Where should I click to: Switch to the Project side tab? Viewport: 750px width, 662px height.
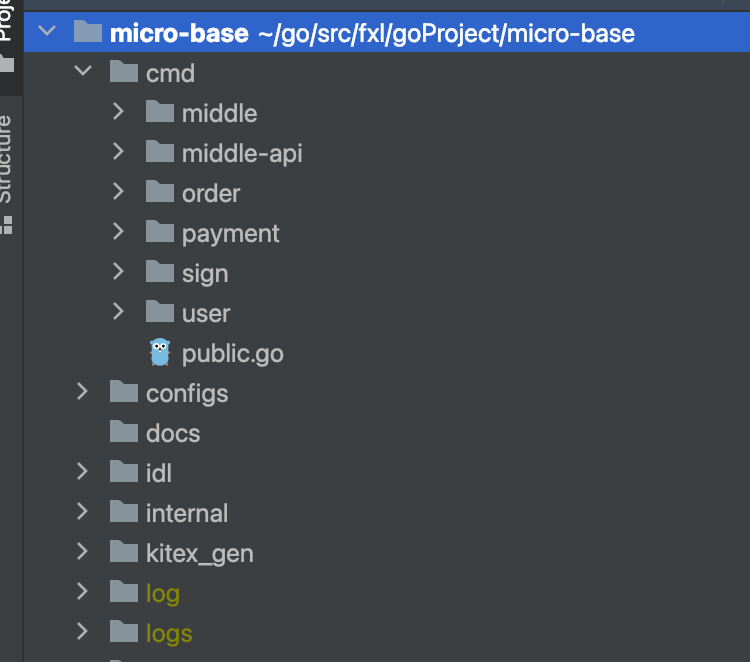(7, 20)
